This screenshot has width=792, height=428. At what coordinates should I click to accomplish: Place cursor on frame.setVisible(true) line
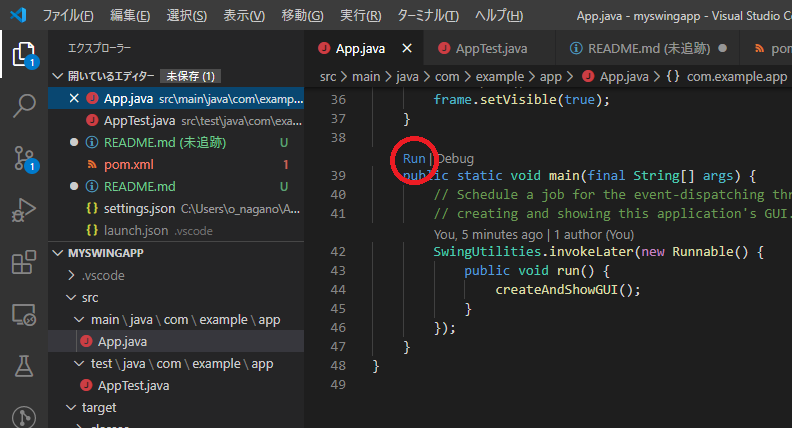coord(521,100)
